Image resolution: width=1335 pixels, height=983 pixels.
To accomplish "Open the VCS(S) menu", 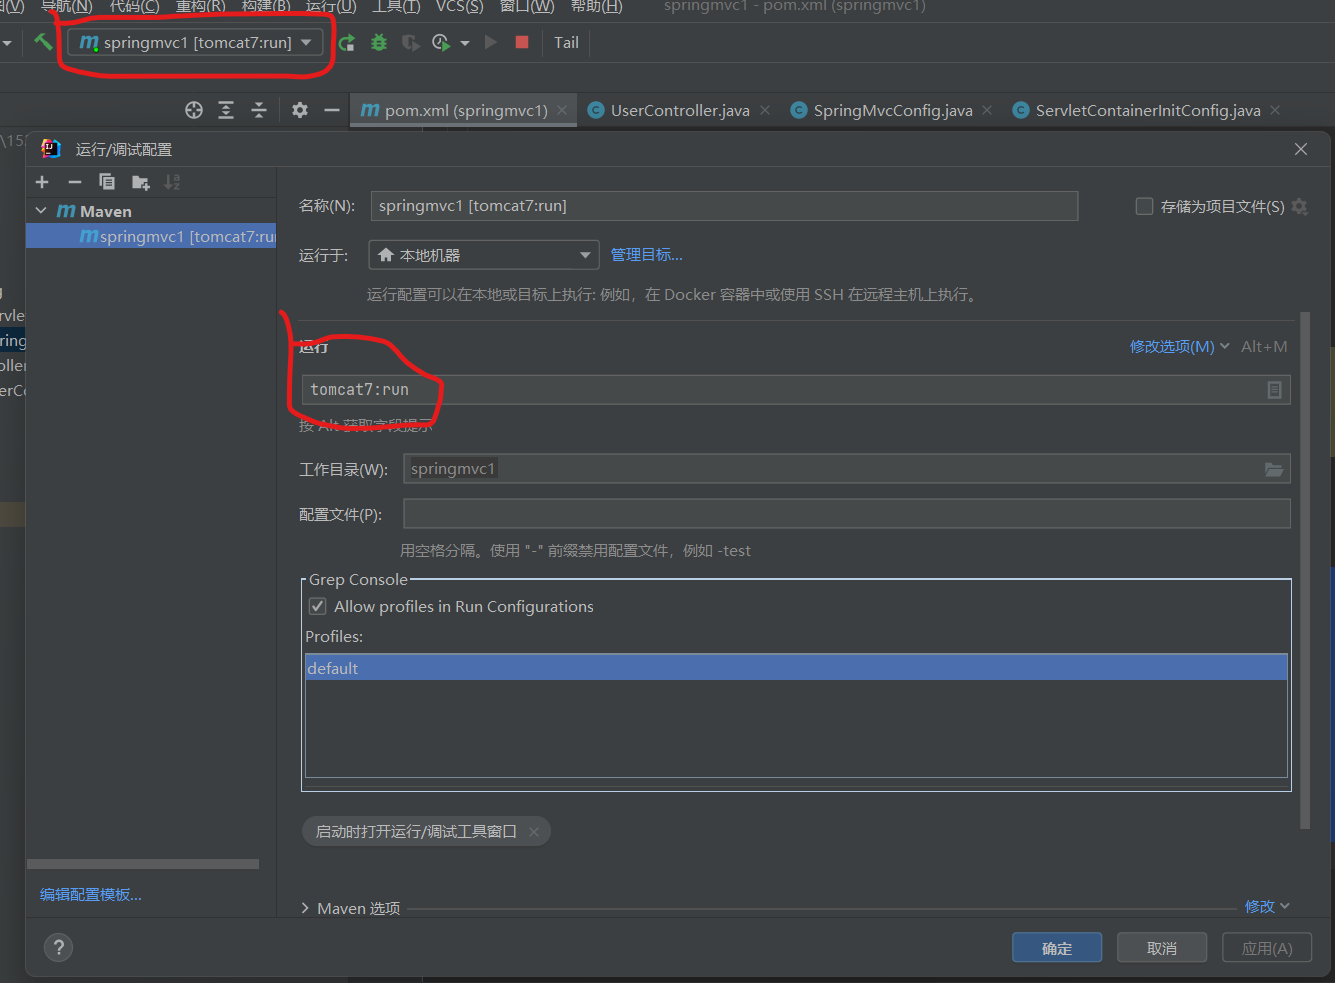I will click(460, 6).
